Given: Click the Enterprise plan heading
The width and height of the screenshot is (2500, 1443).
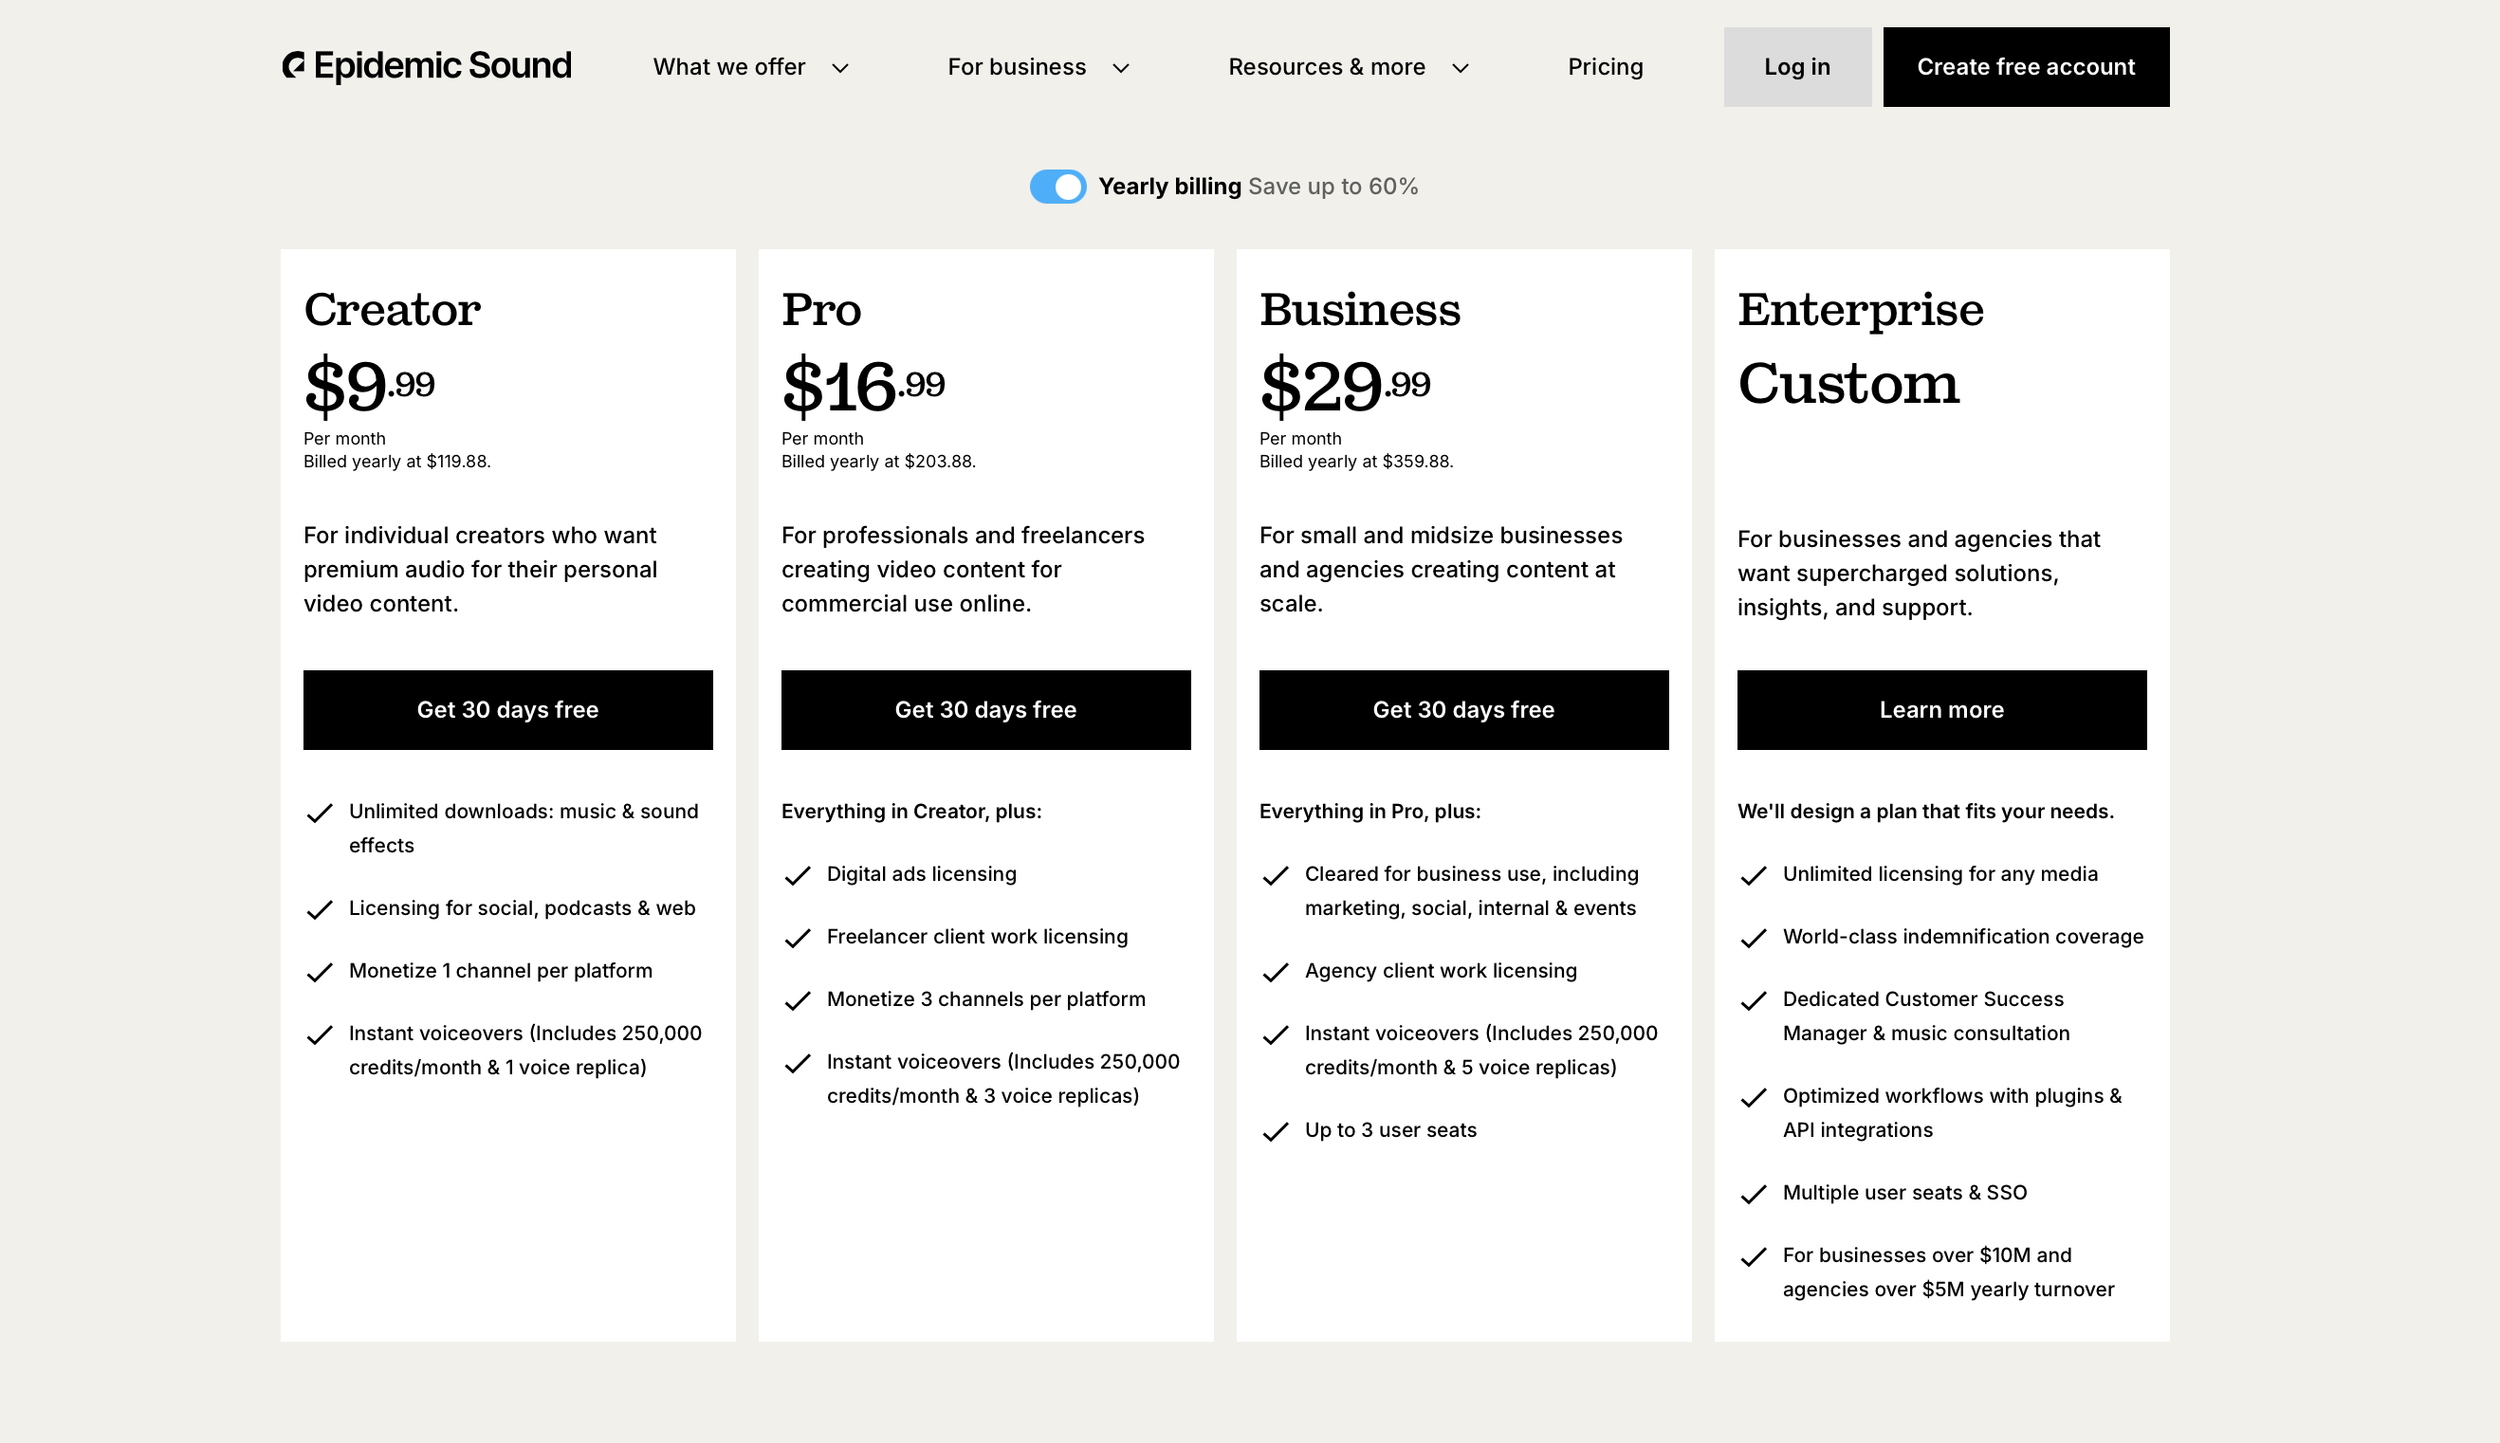Looking at the screenshot, I should tap(1860, 310).
